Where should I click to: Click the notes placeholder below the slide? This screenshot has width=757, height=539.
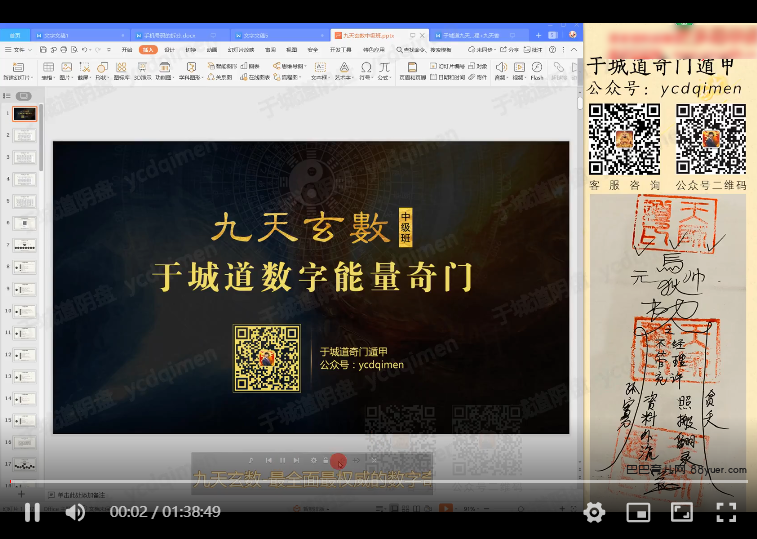tap(81, 495)
